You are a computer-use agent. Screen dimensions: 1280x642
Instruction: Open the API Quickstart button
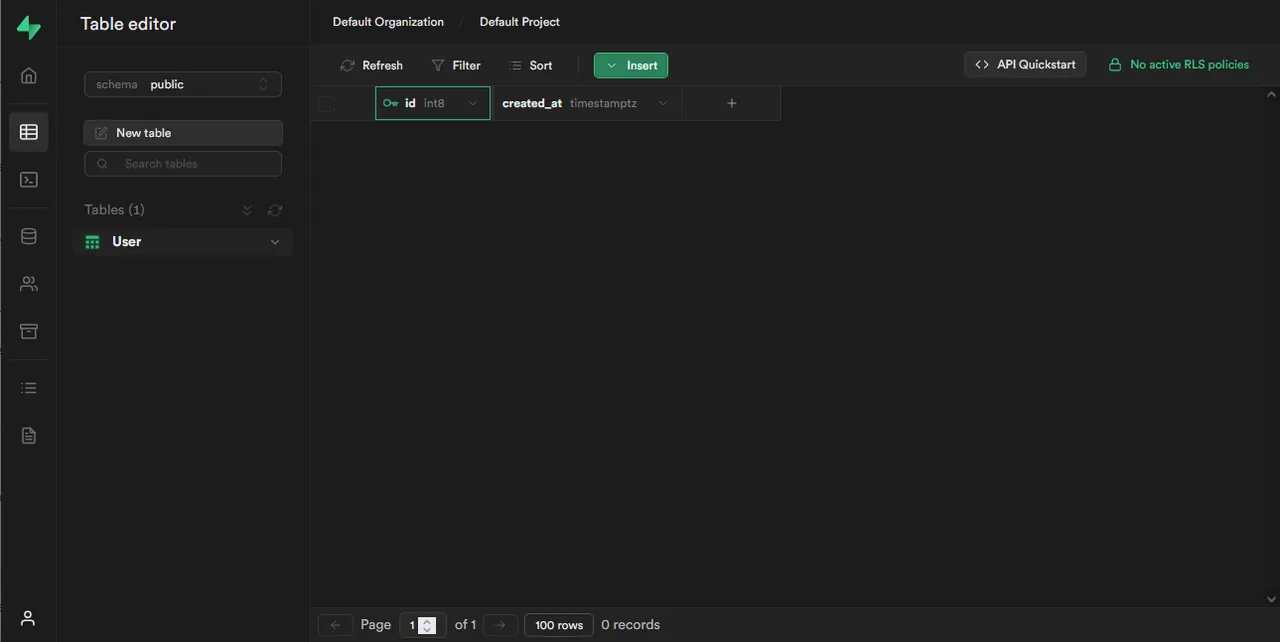tap(1025, 65)
